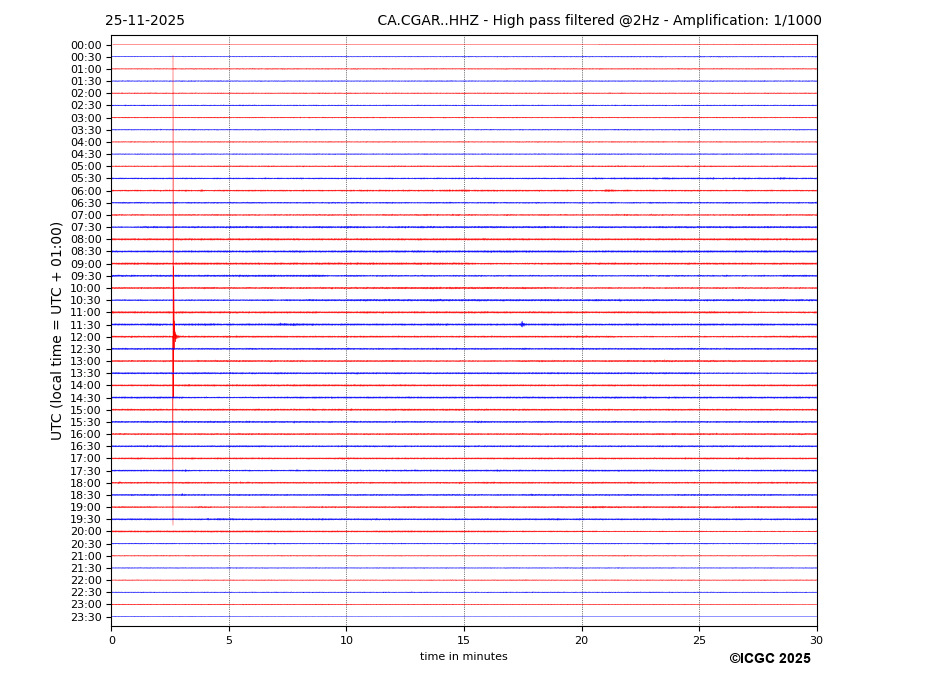Screen dimensions: 927x696
Task: Click the 25 tick on the x-axis
Action: [x=699, y=640]
